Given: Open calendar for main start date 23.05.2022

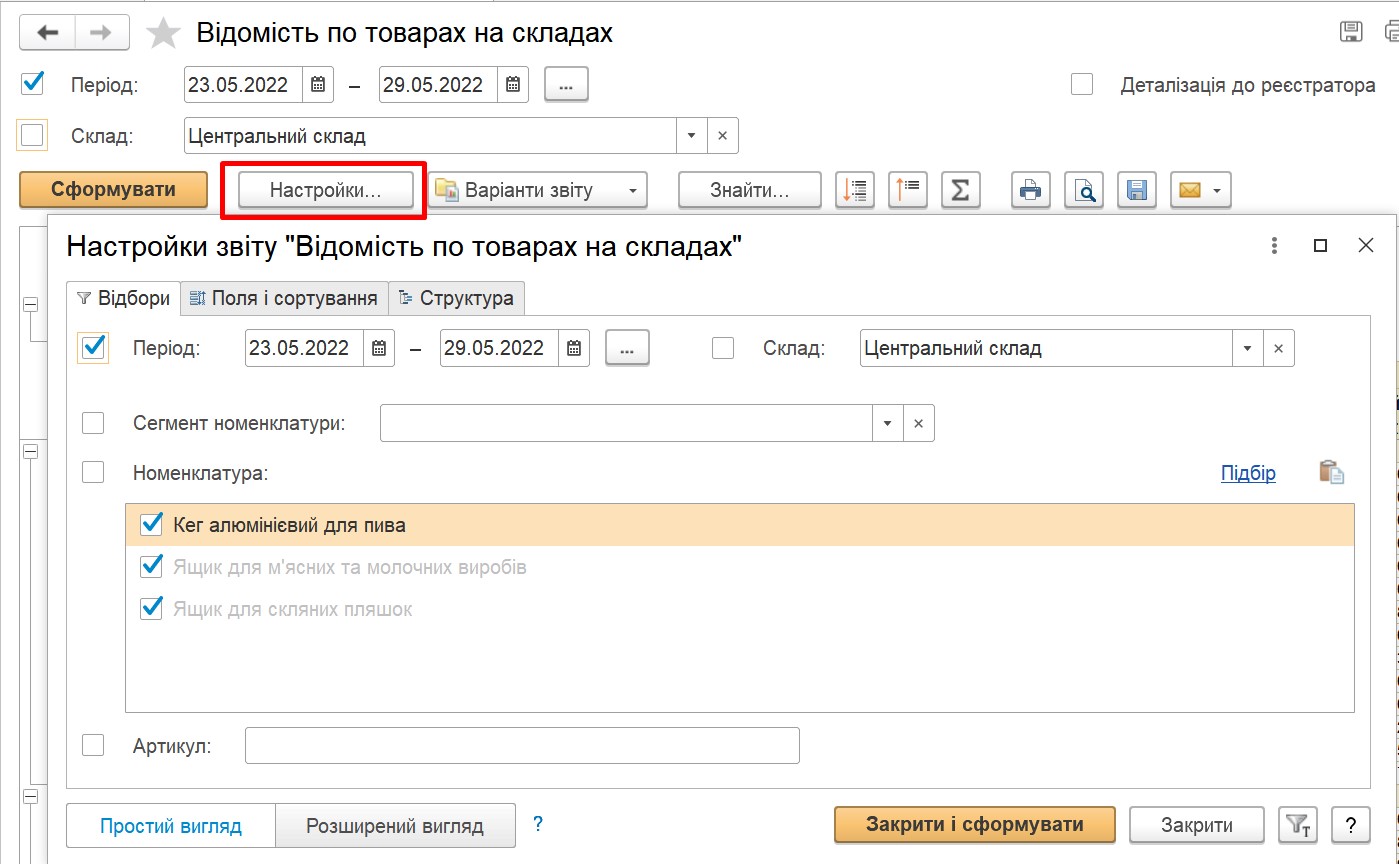Looking at the screenshot, I should pos(318,85).
